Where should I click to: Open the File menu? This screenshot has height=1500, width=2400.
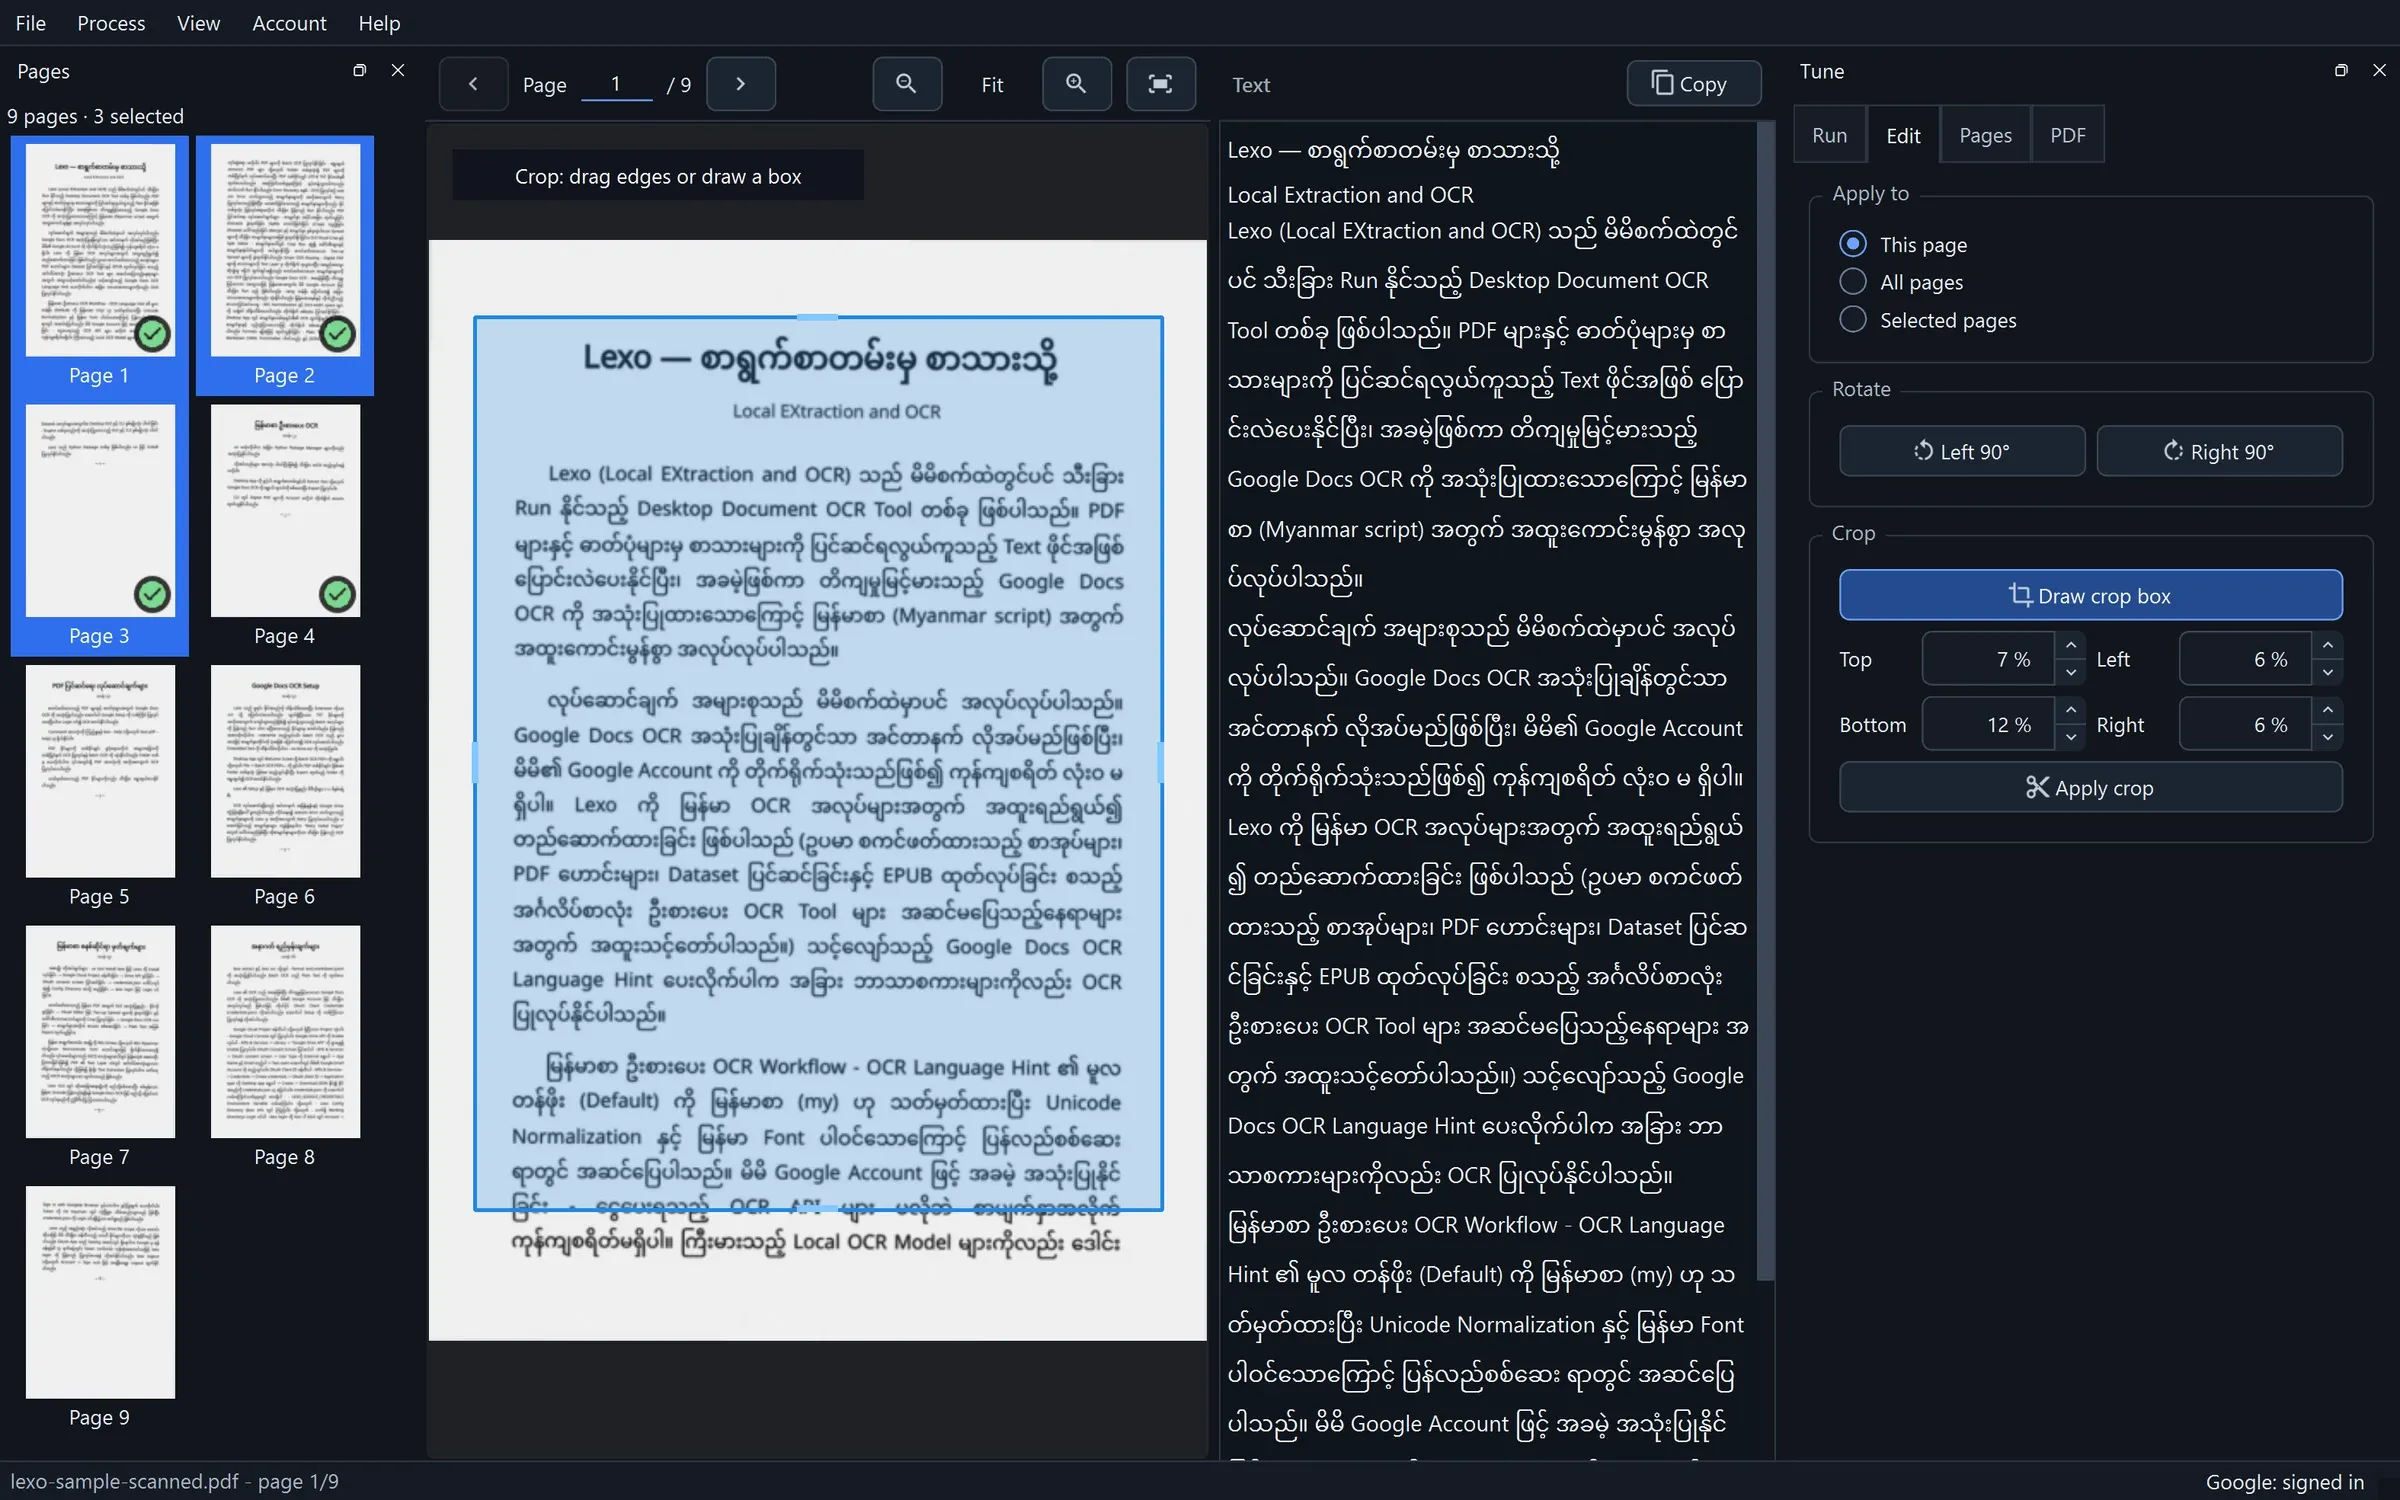(x=30, y=22)
